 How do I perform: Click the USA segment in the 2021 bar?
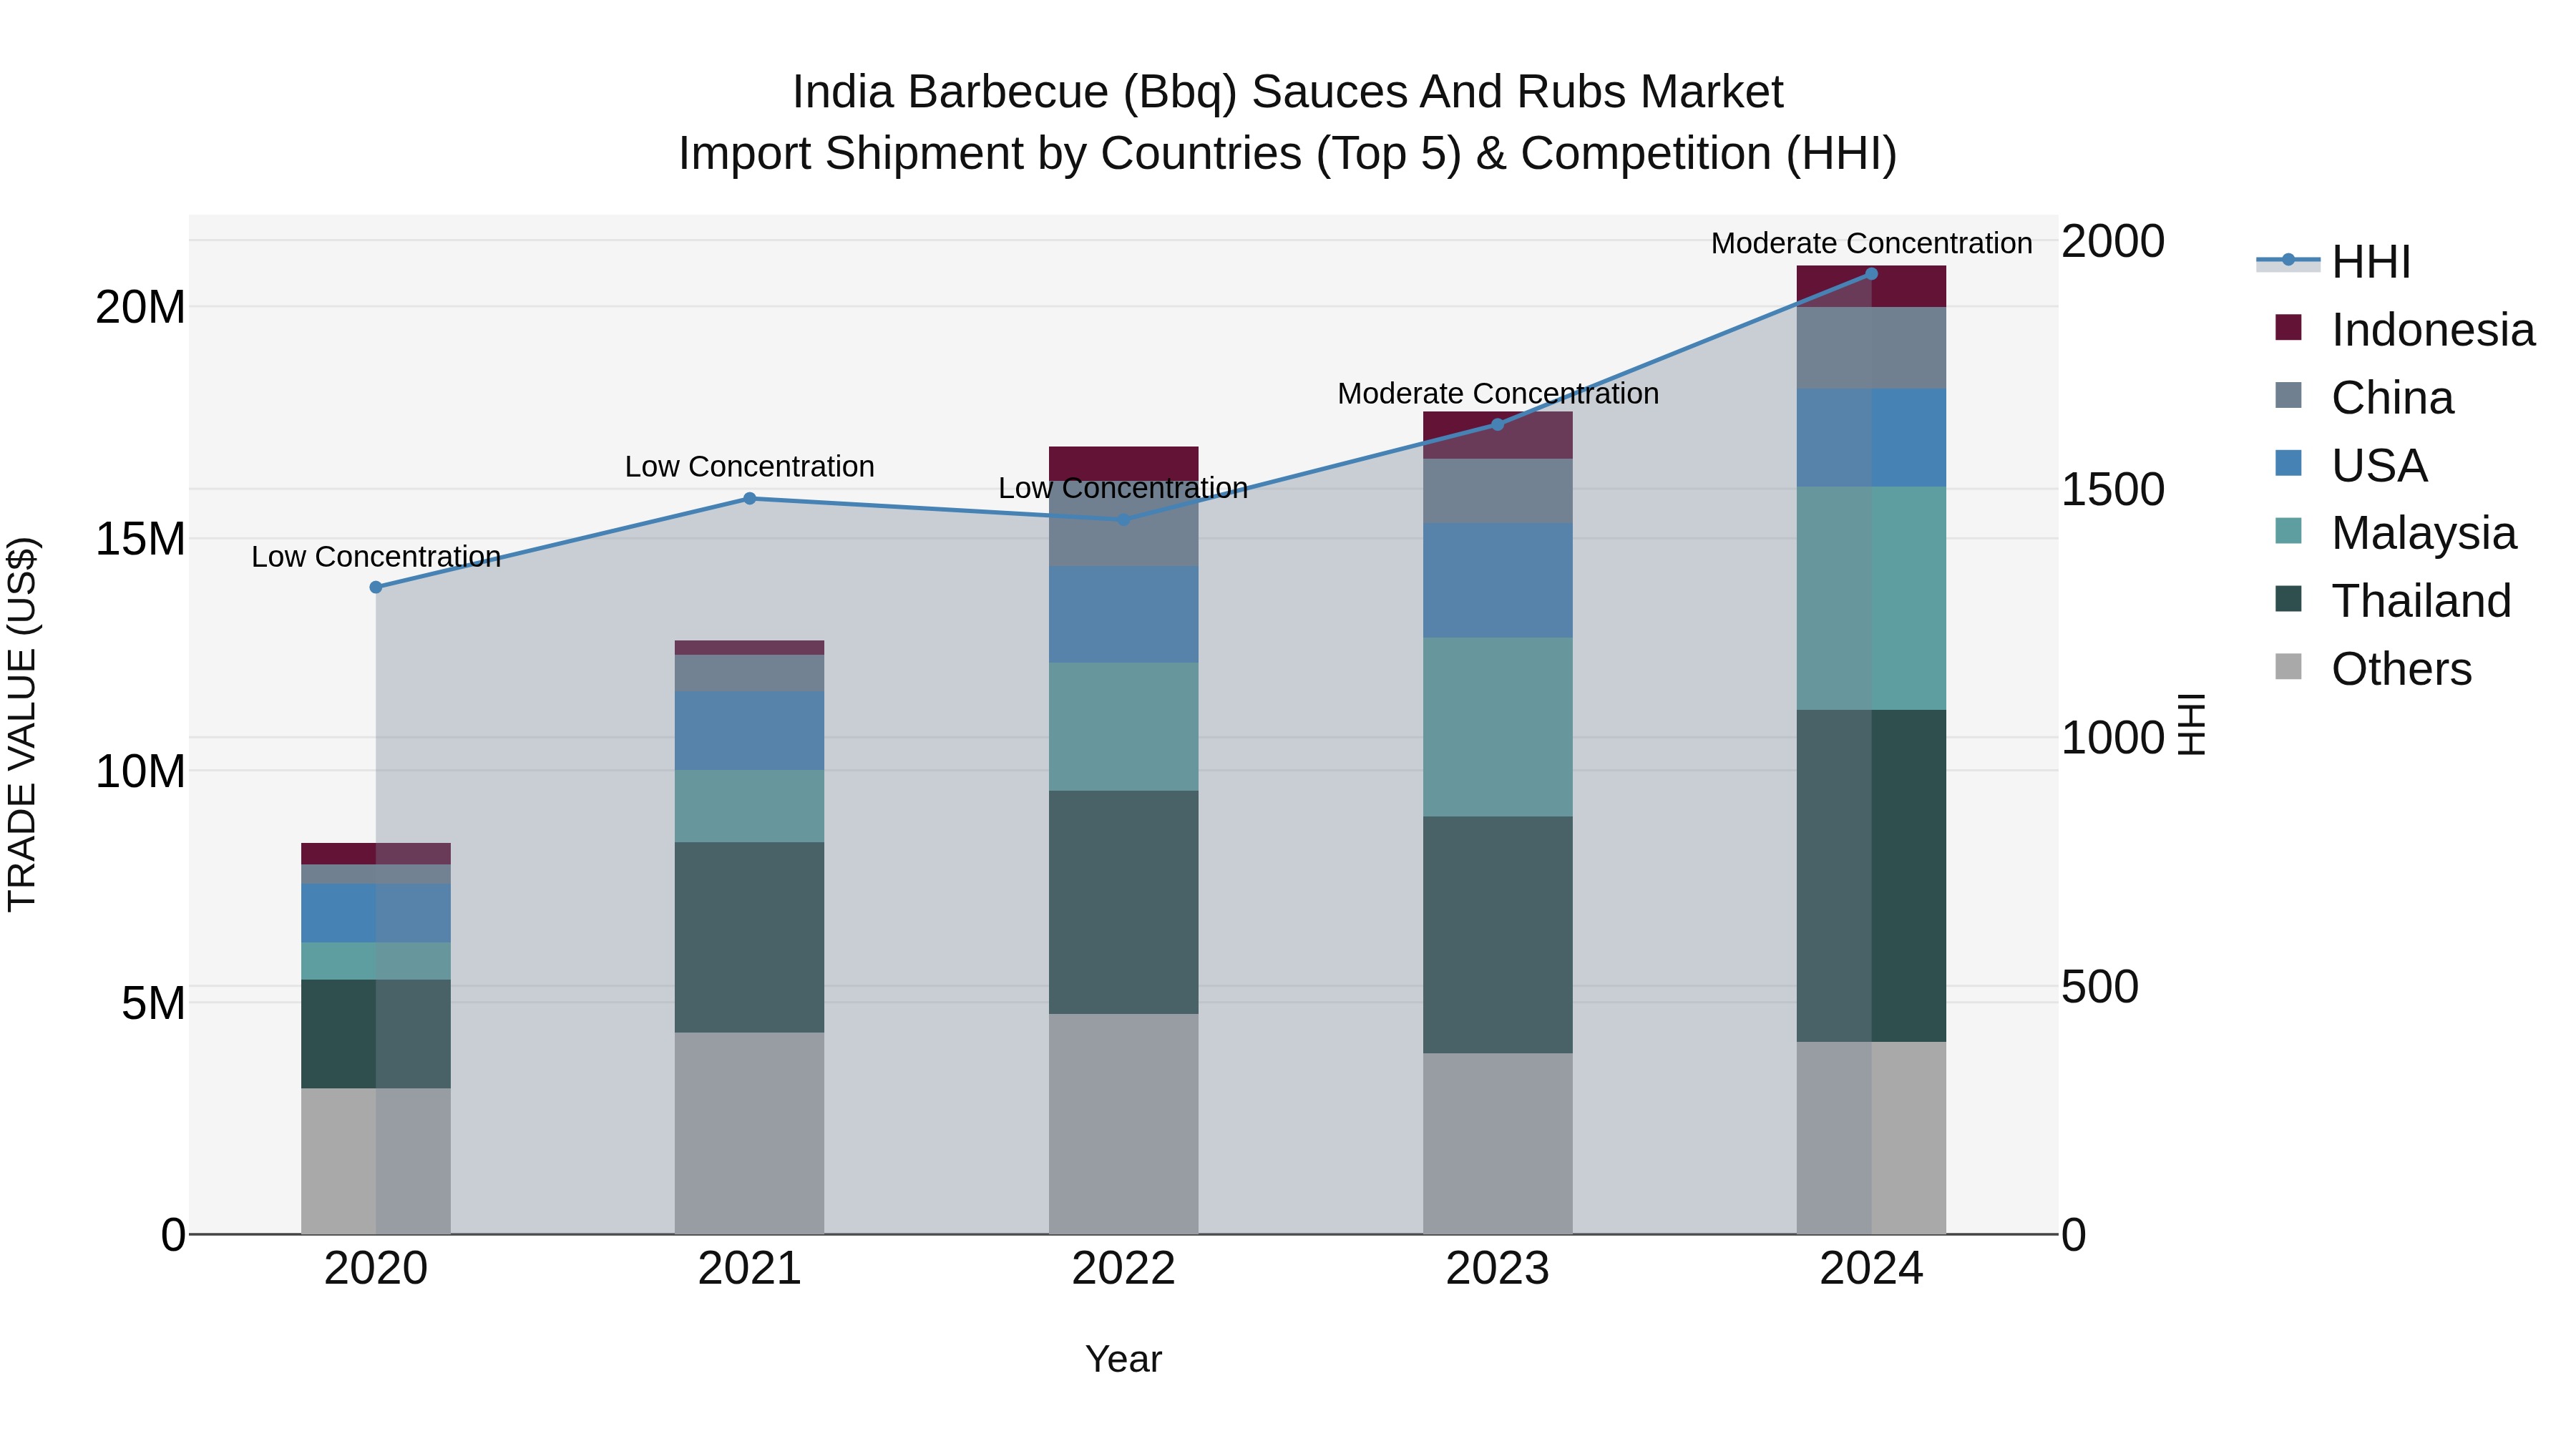pos(750,730)
